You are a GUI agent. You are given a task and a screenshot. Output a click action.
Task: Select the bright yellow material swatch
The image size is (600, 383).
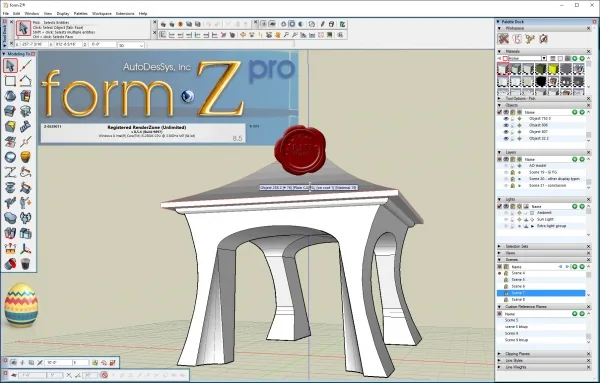(x=553, y=69)
